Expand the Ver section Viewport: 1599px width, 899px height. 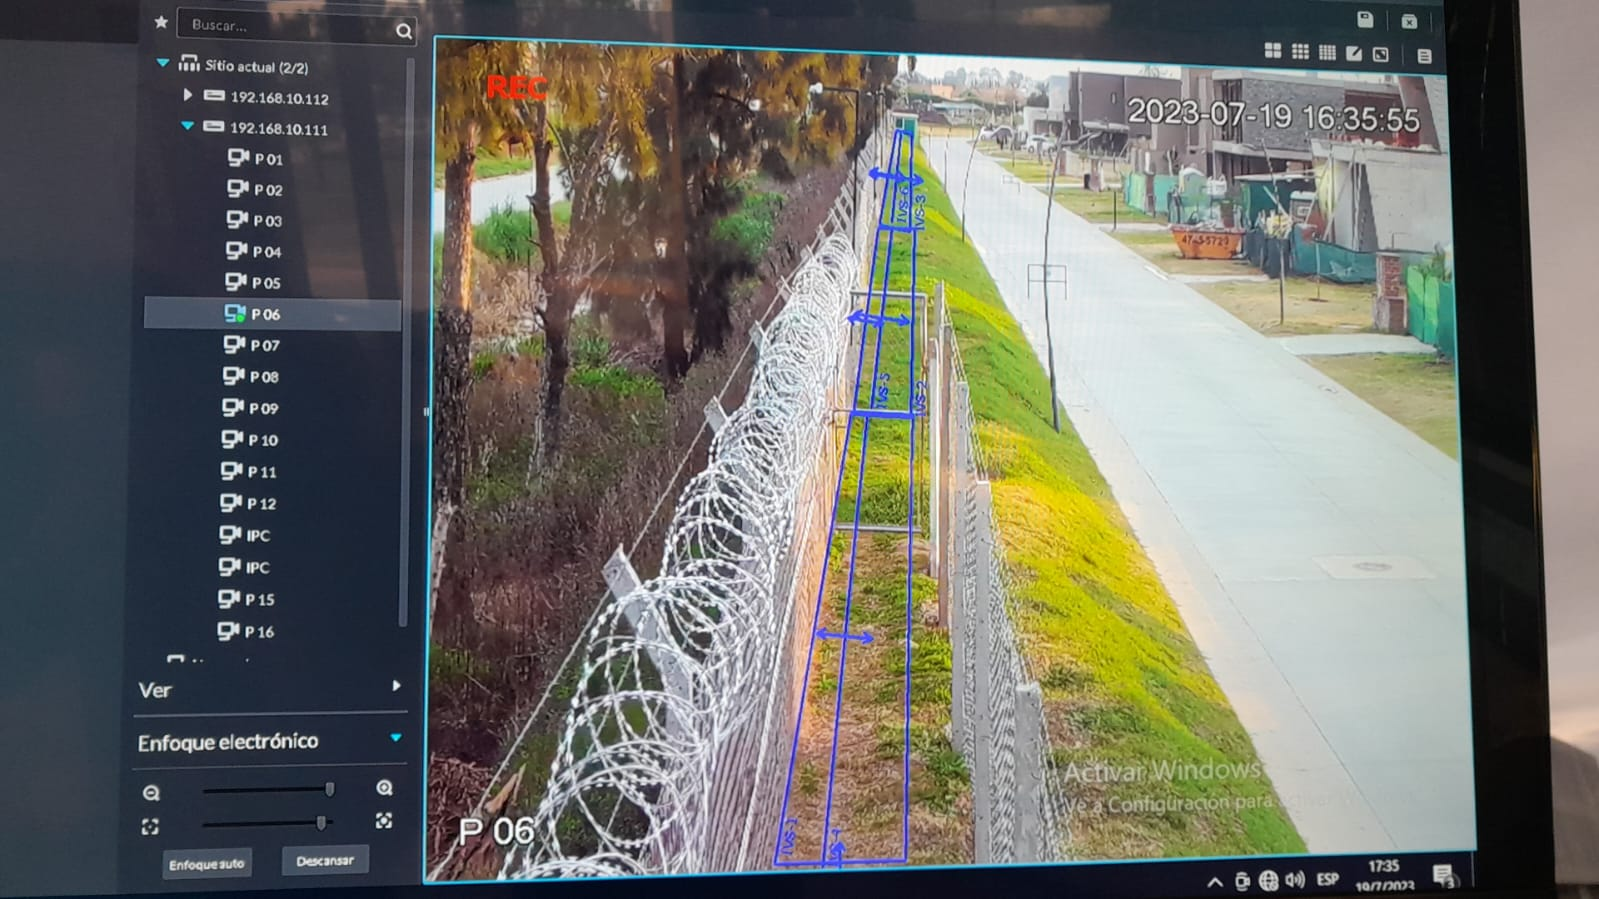[396, 686]
